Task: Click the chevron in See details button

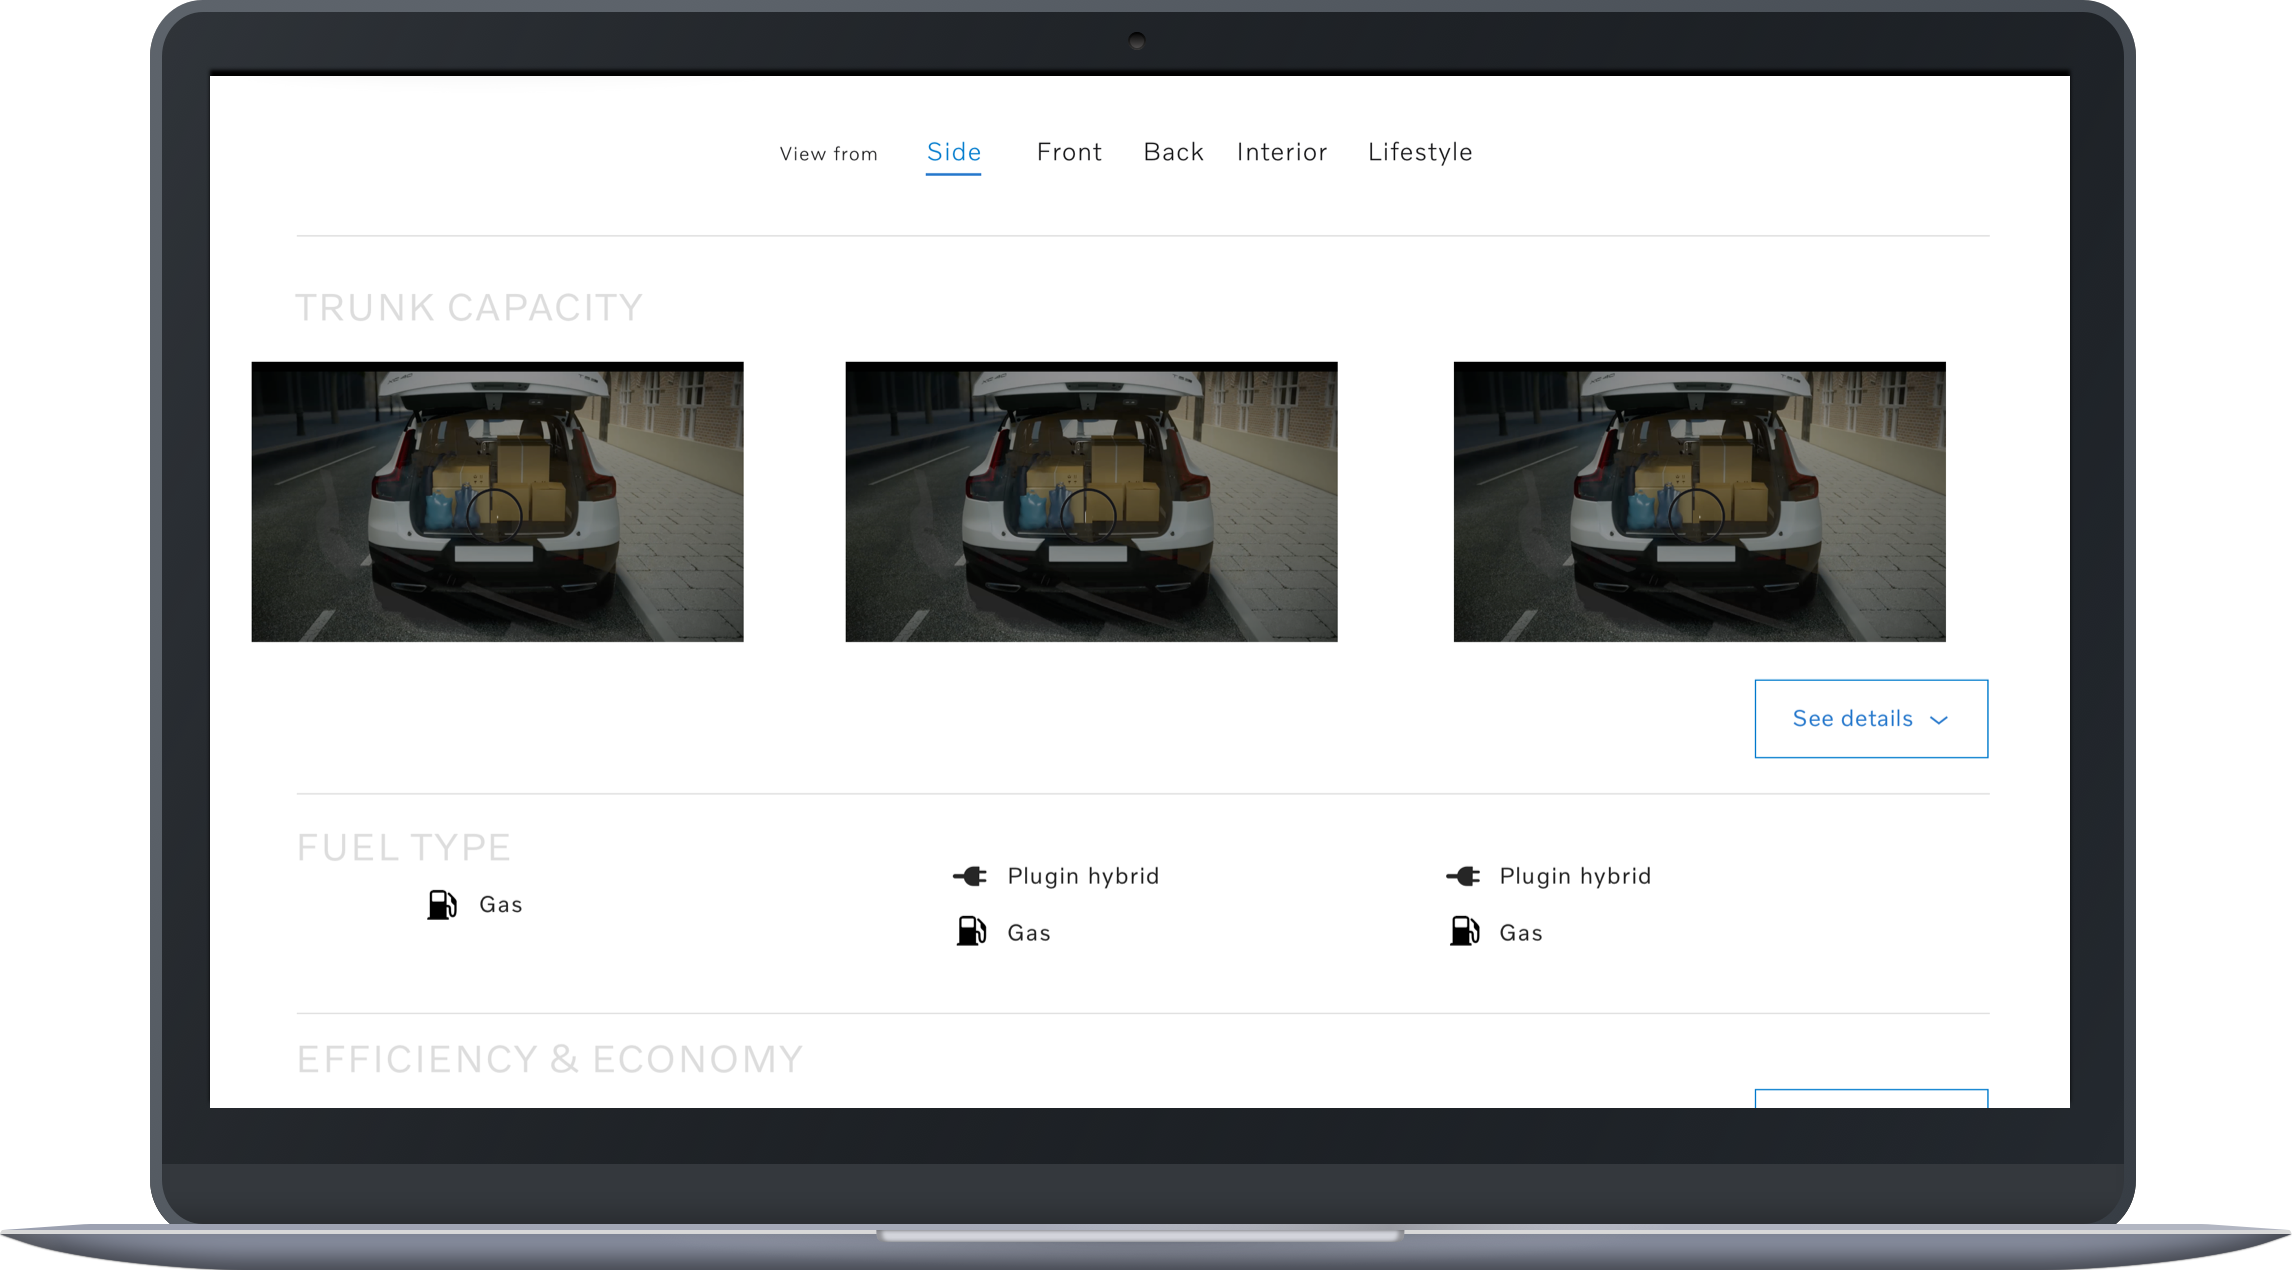Action: coord(1939,720)
